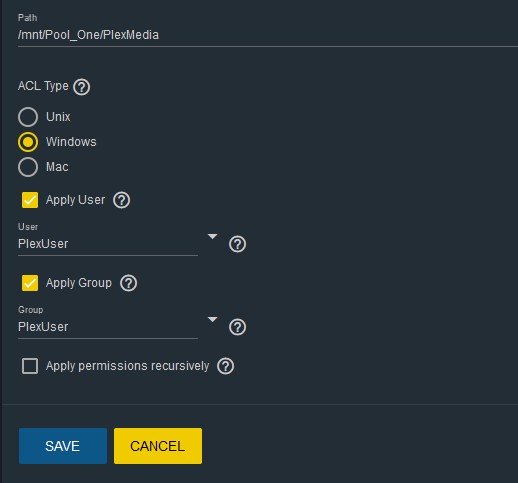Click the User field showing PlexUser

pyautogui.click(x=108, y=244)
